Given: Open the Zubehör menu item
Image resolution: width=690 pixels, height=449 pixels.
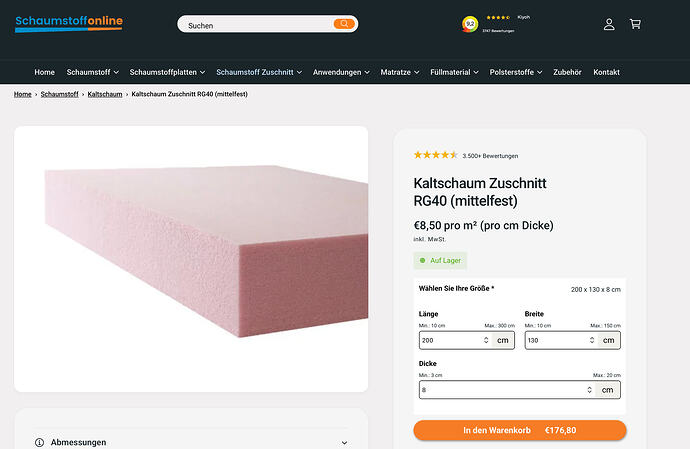Looking at the screenshot, I should (x=567, y=72).
